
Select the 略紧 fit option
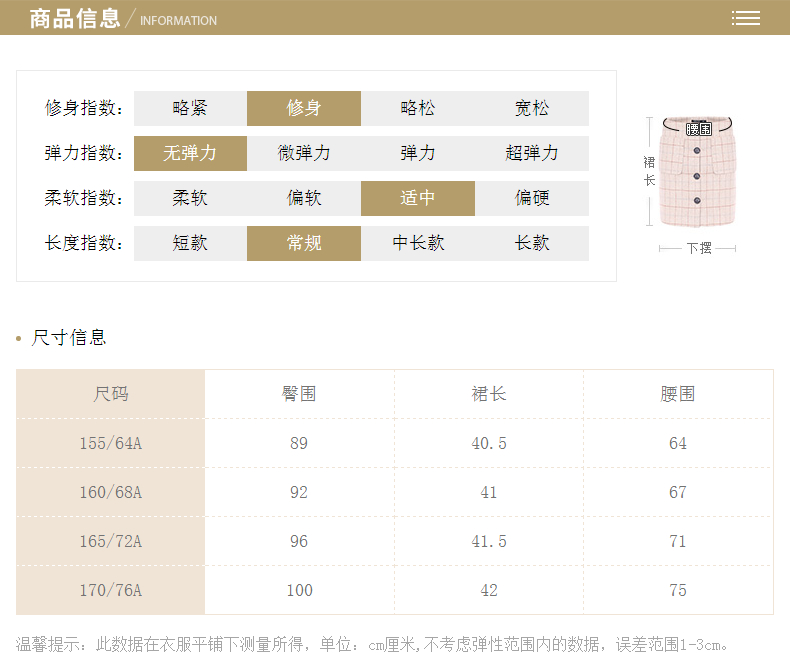pos(190,108)
